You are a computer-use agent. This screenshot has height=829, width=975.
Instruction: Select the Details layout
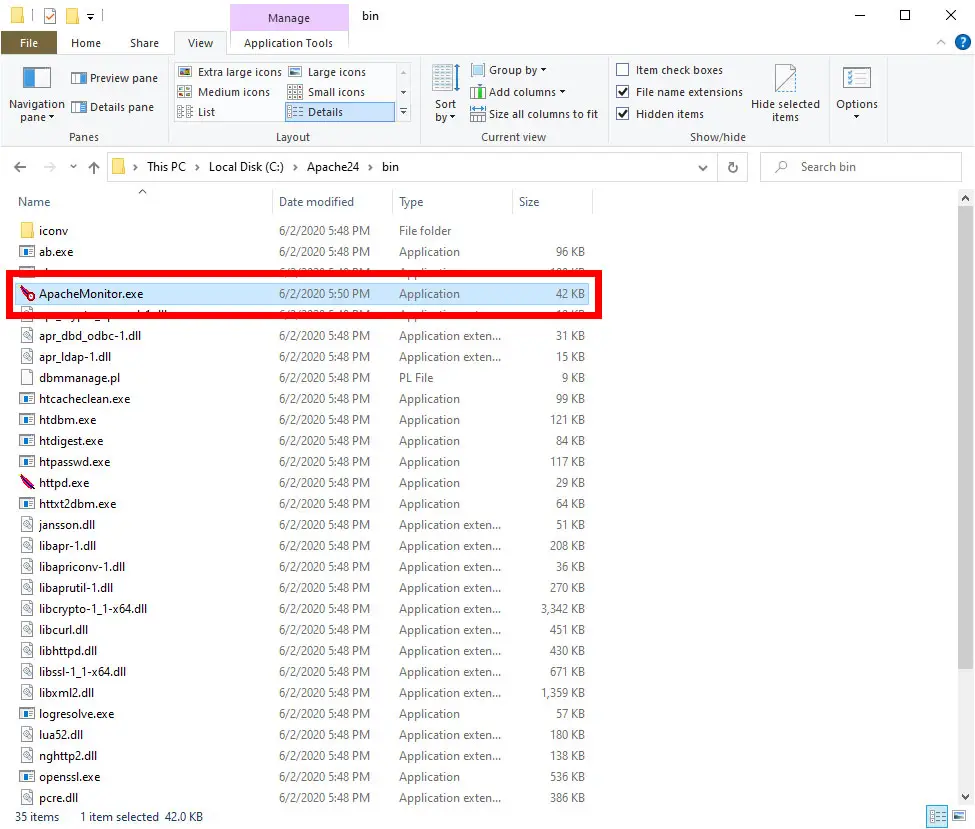(x=340, y=112)
